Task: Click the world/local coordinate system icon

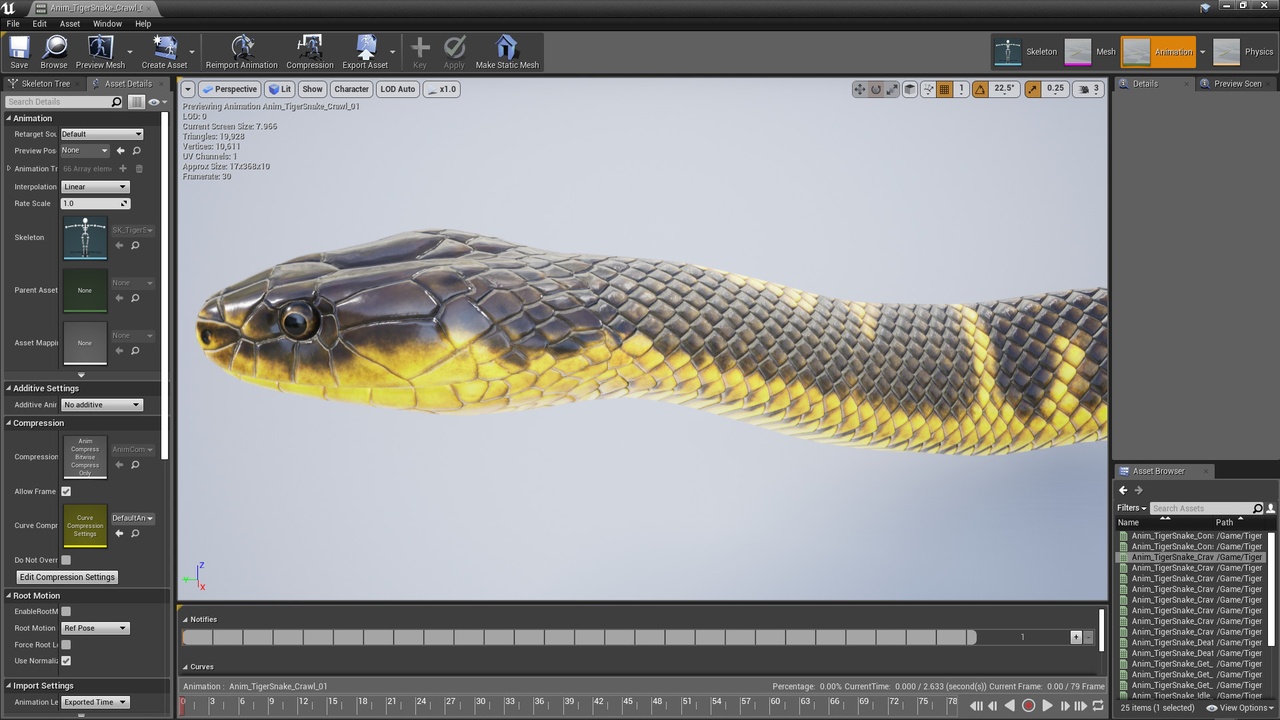Action: click(928, 89)
